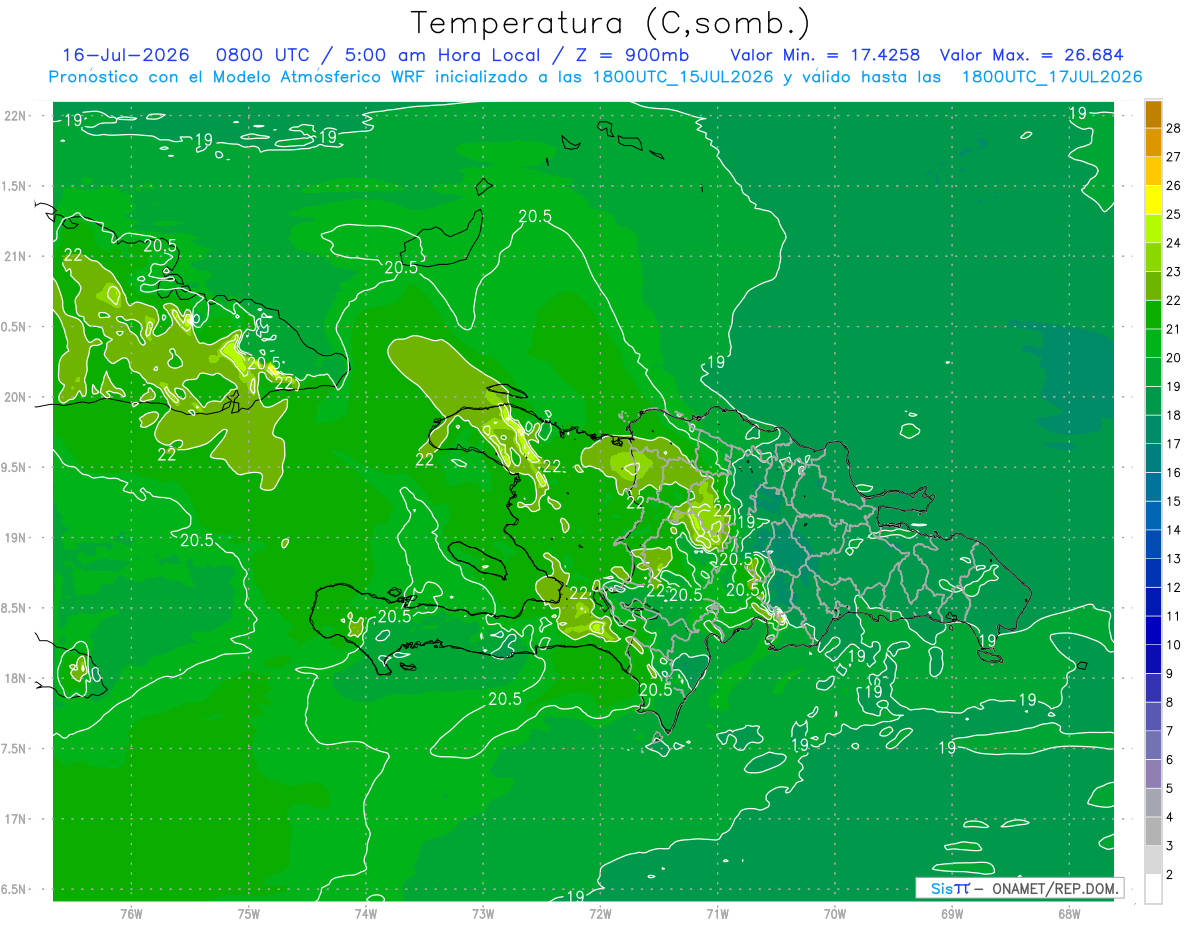The image size is (1200, 927).
Task: Click the '70W' longitude axis label
Action: 835,913
